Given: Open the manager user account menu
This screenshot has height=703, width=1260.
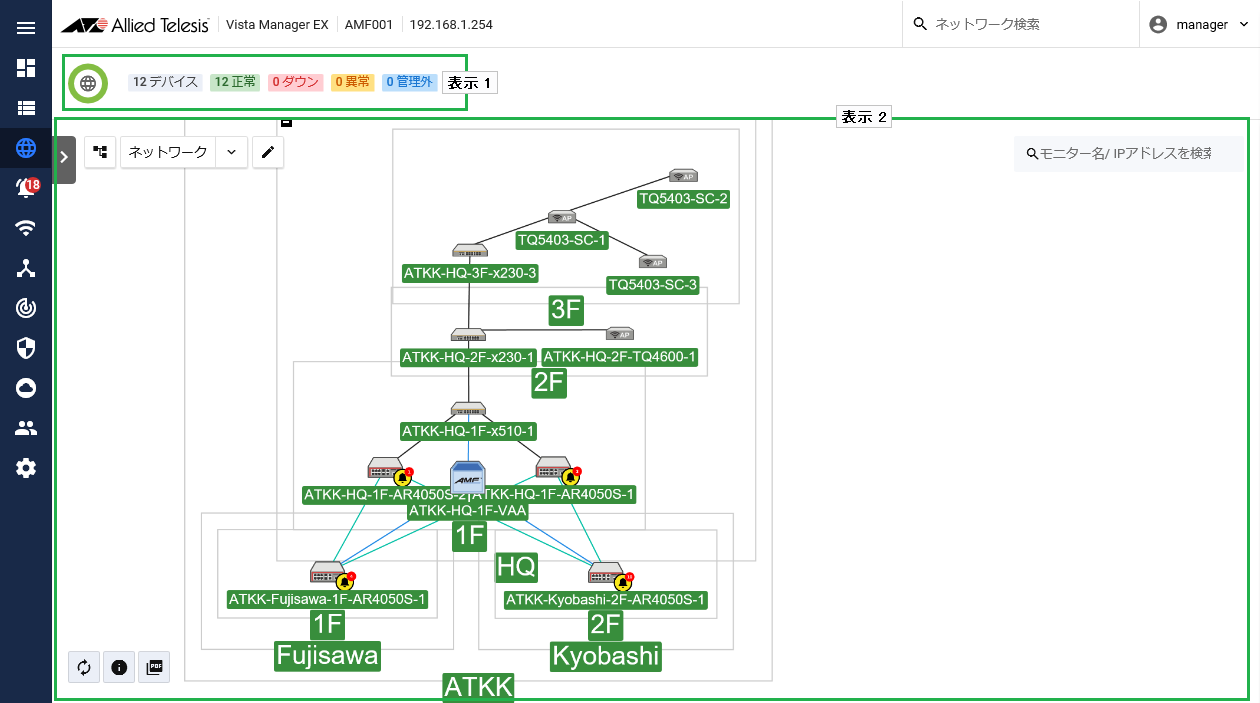Looking at the screenshot, I should coord(1199,24).
